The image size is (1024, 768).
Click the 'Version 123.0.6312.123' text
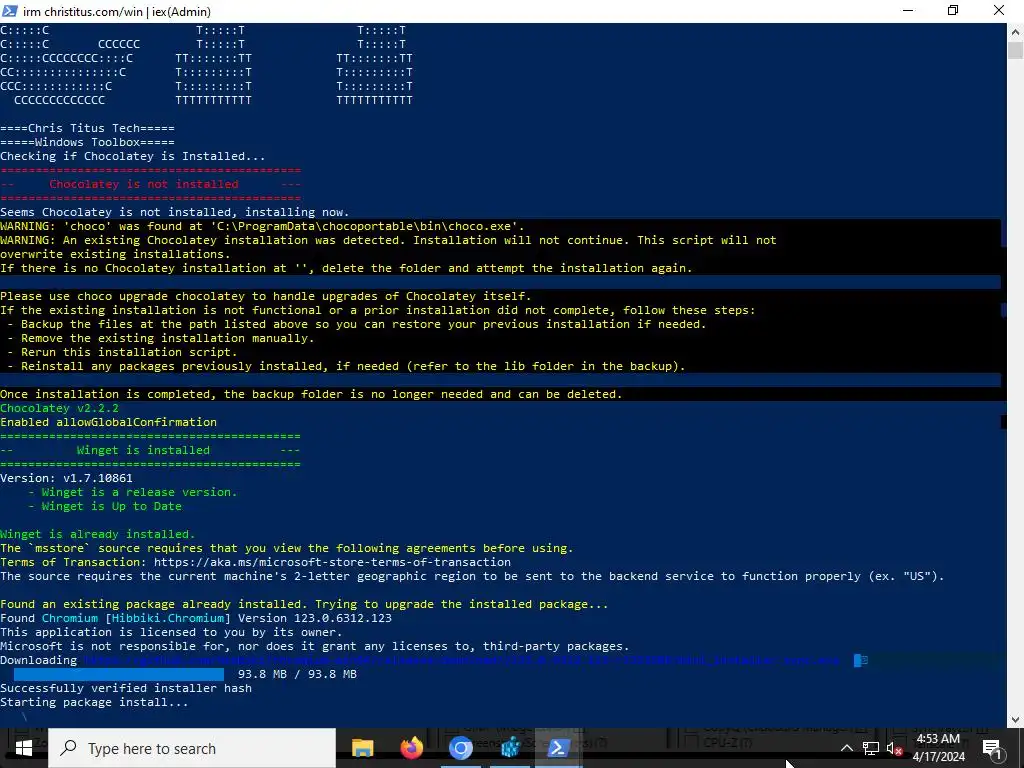315,618
